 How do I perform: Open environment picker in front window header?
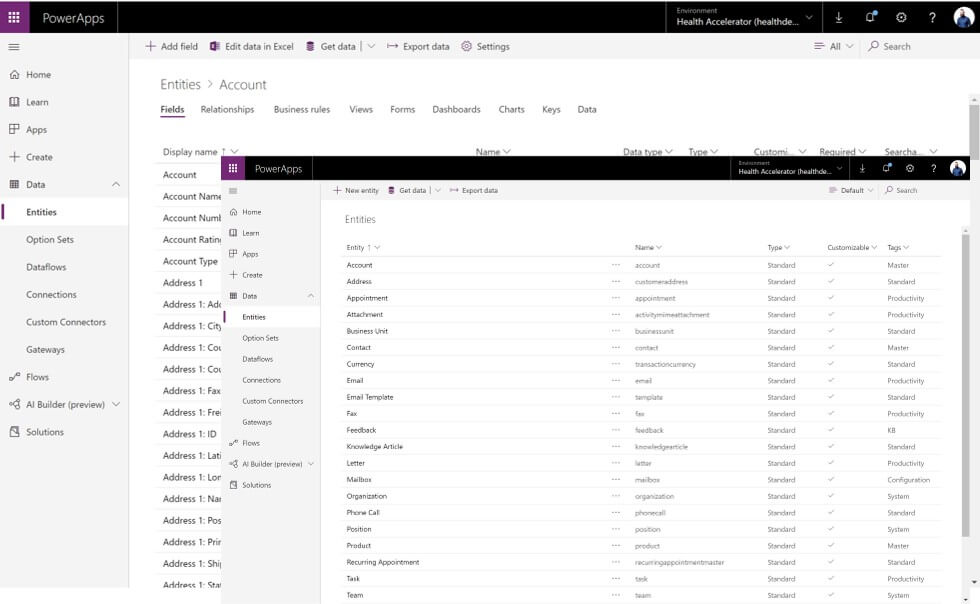pos(791,168)
